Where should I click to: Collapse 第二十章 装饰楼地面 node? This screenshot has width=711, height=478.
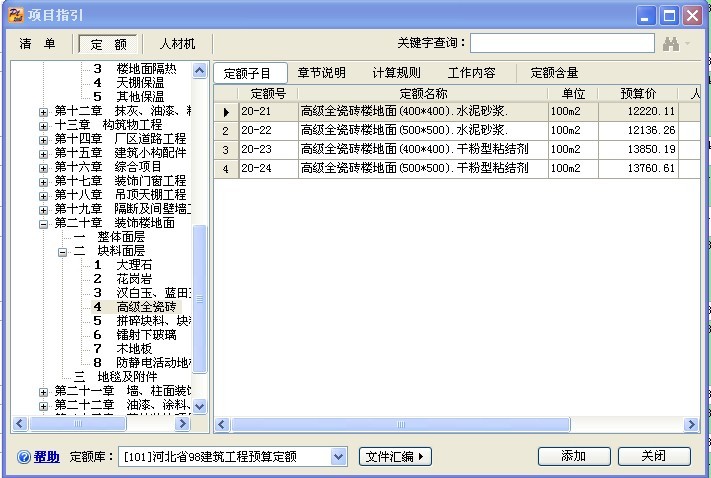[43, 224]
